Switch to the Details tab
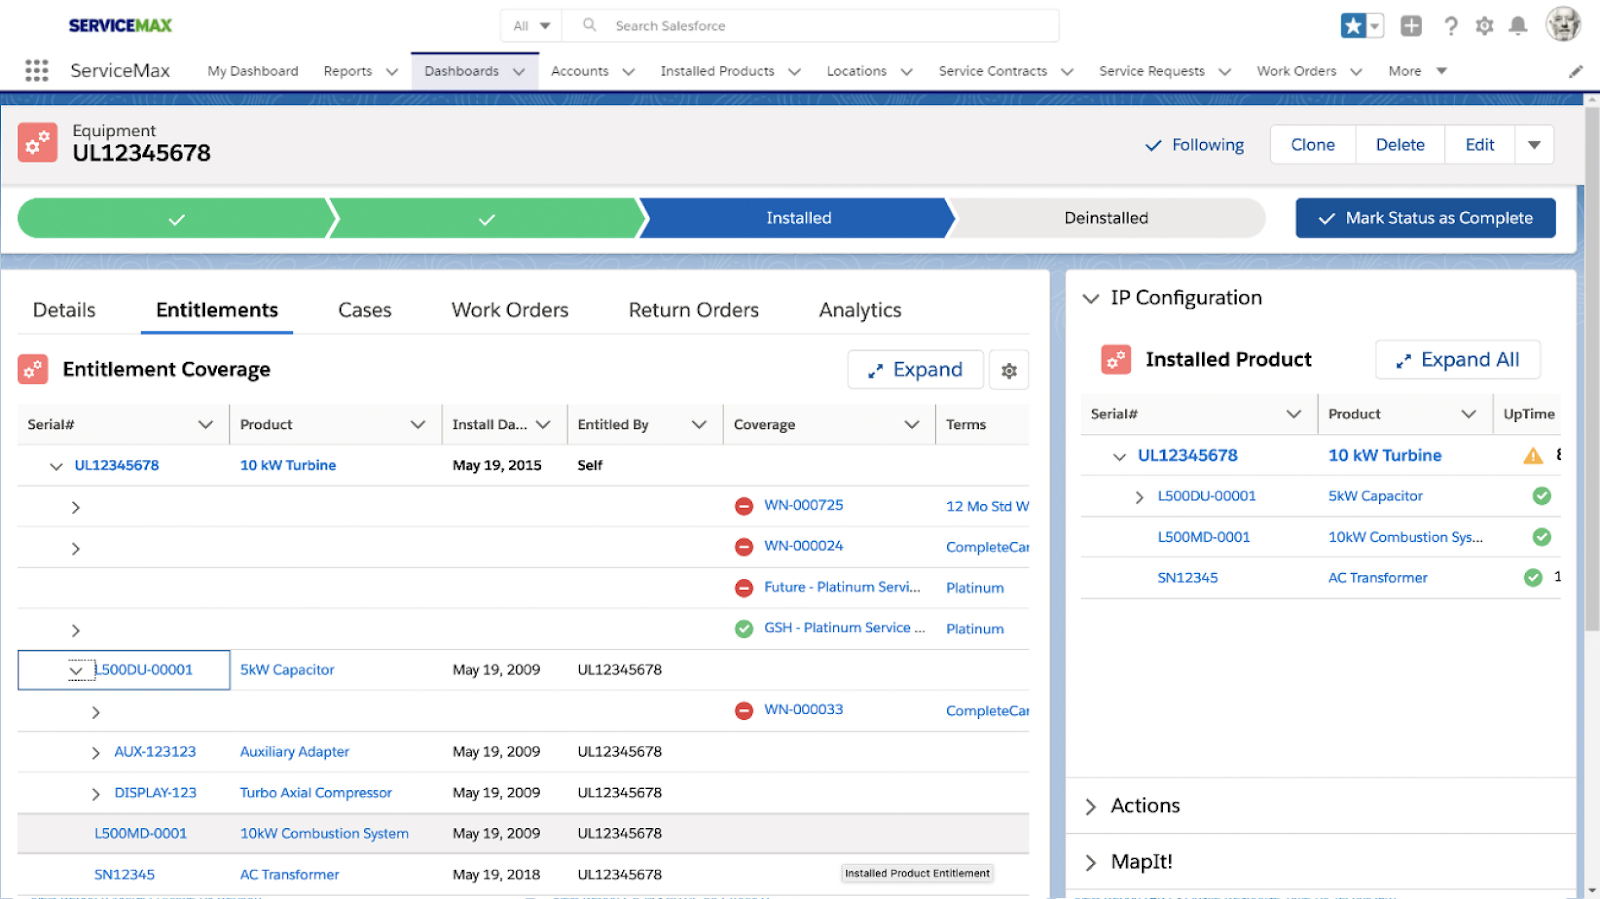Image resolution: width=1600 pixels, height=899 pixels. [x=64, y=310]
